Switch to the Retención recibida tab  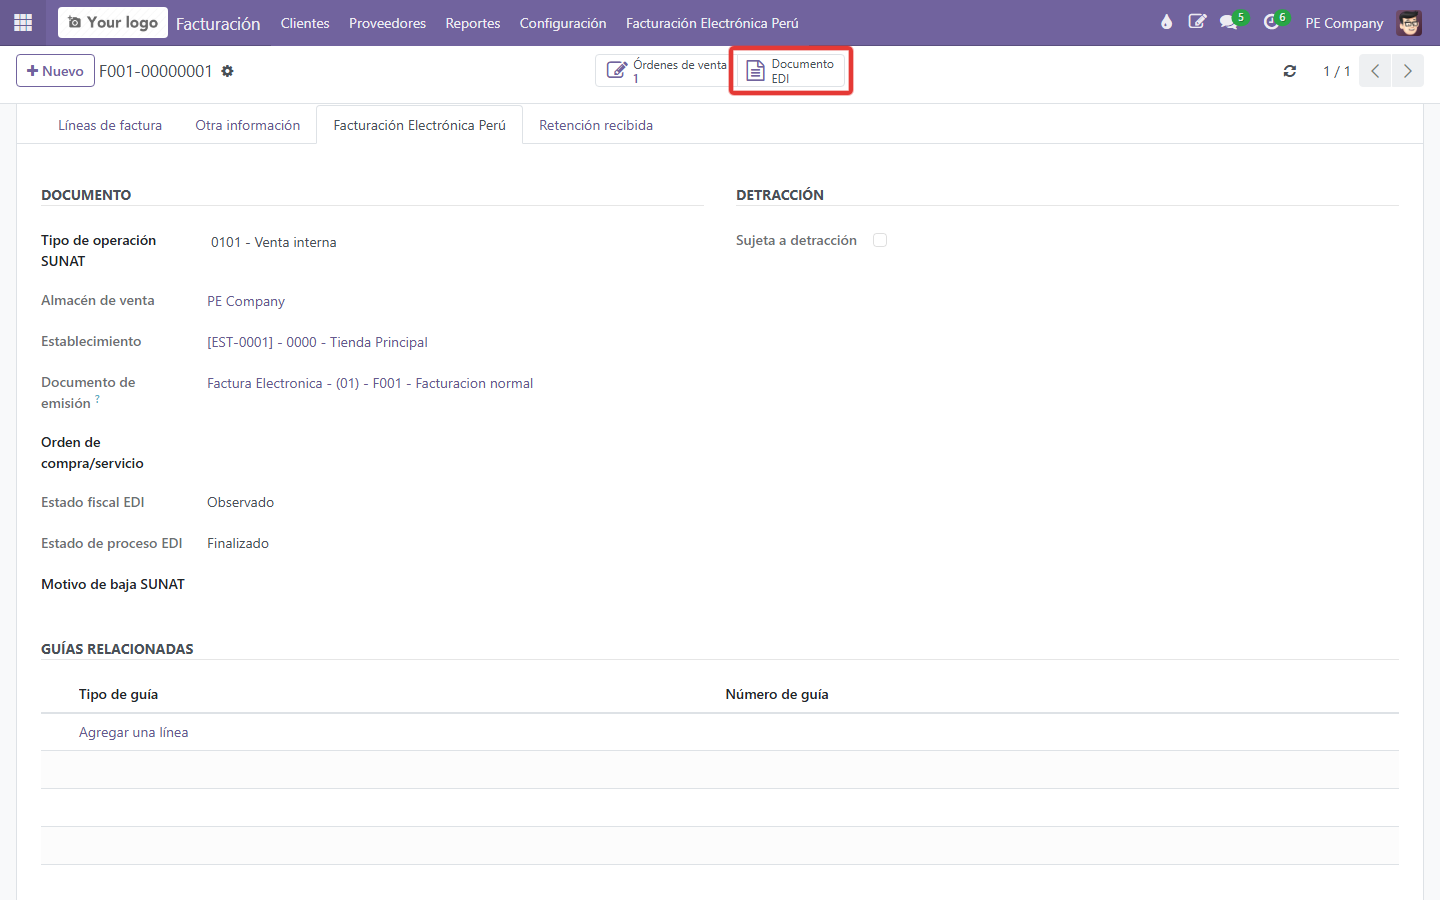pyautogui.click(x=596, y=125)
